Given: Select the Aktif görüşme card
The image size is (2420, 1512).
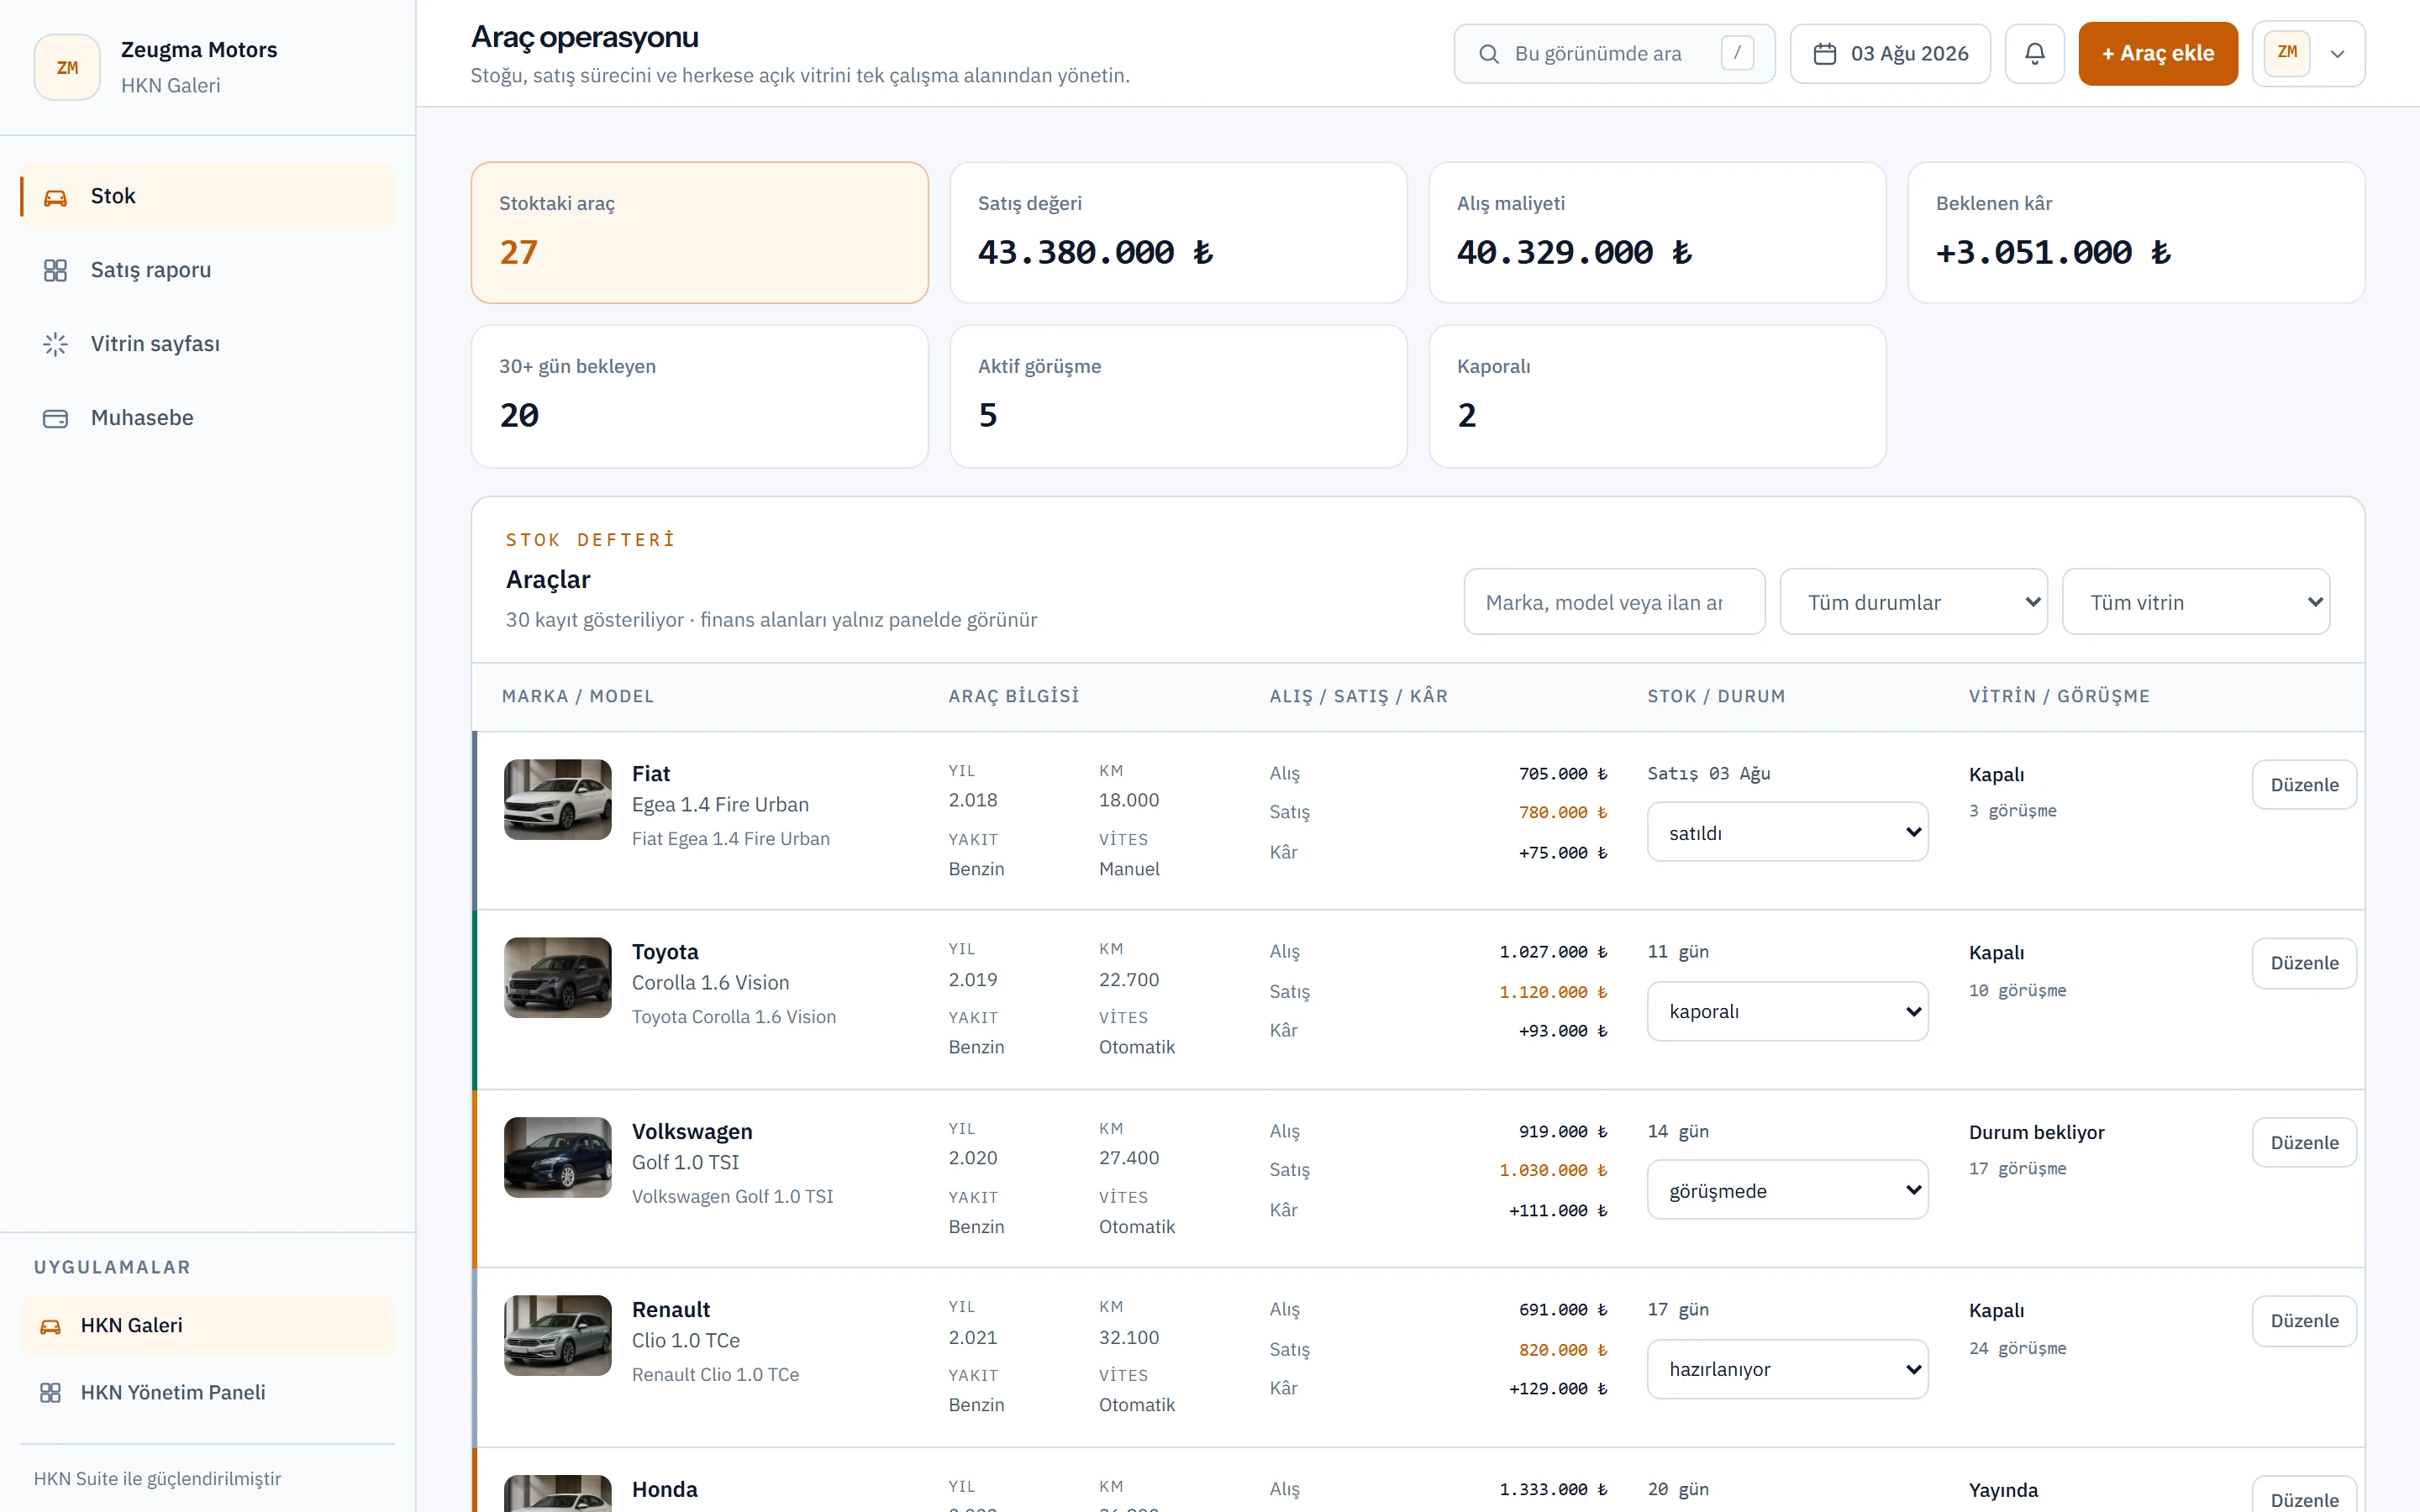Looking at the screenshot, I should click(x=1179, y=397).
